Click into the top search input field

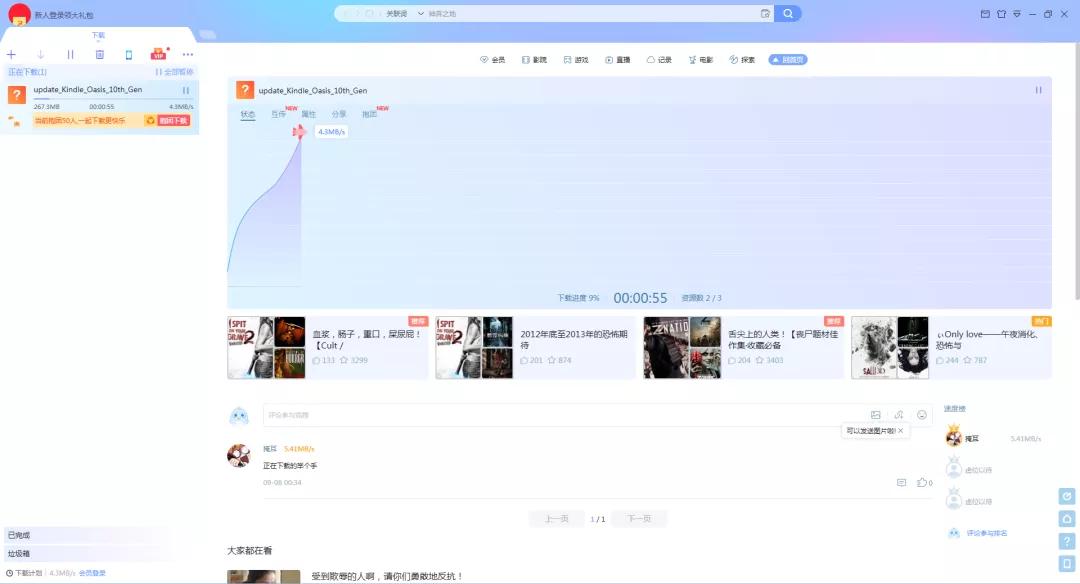(592, 14)
